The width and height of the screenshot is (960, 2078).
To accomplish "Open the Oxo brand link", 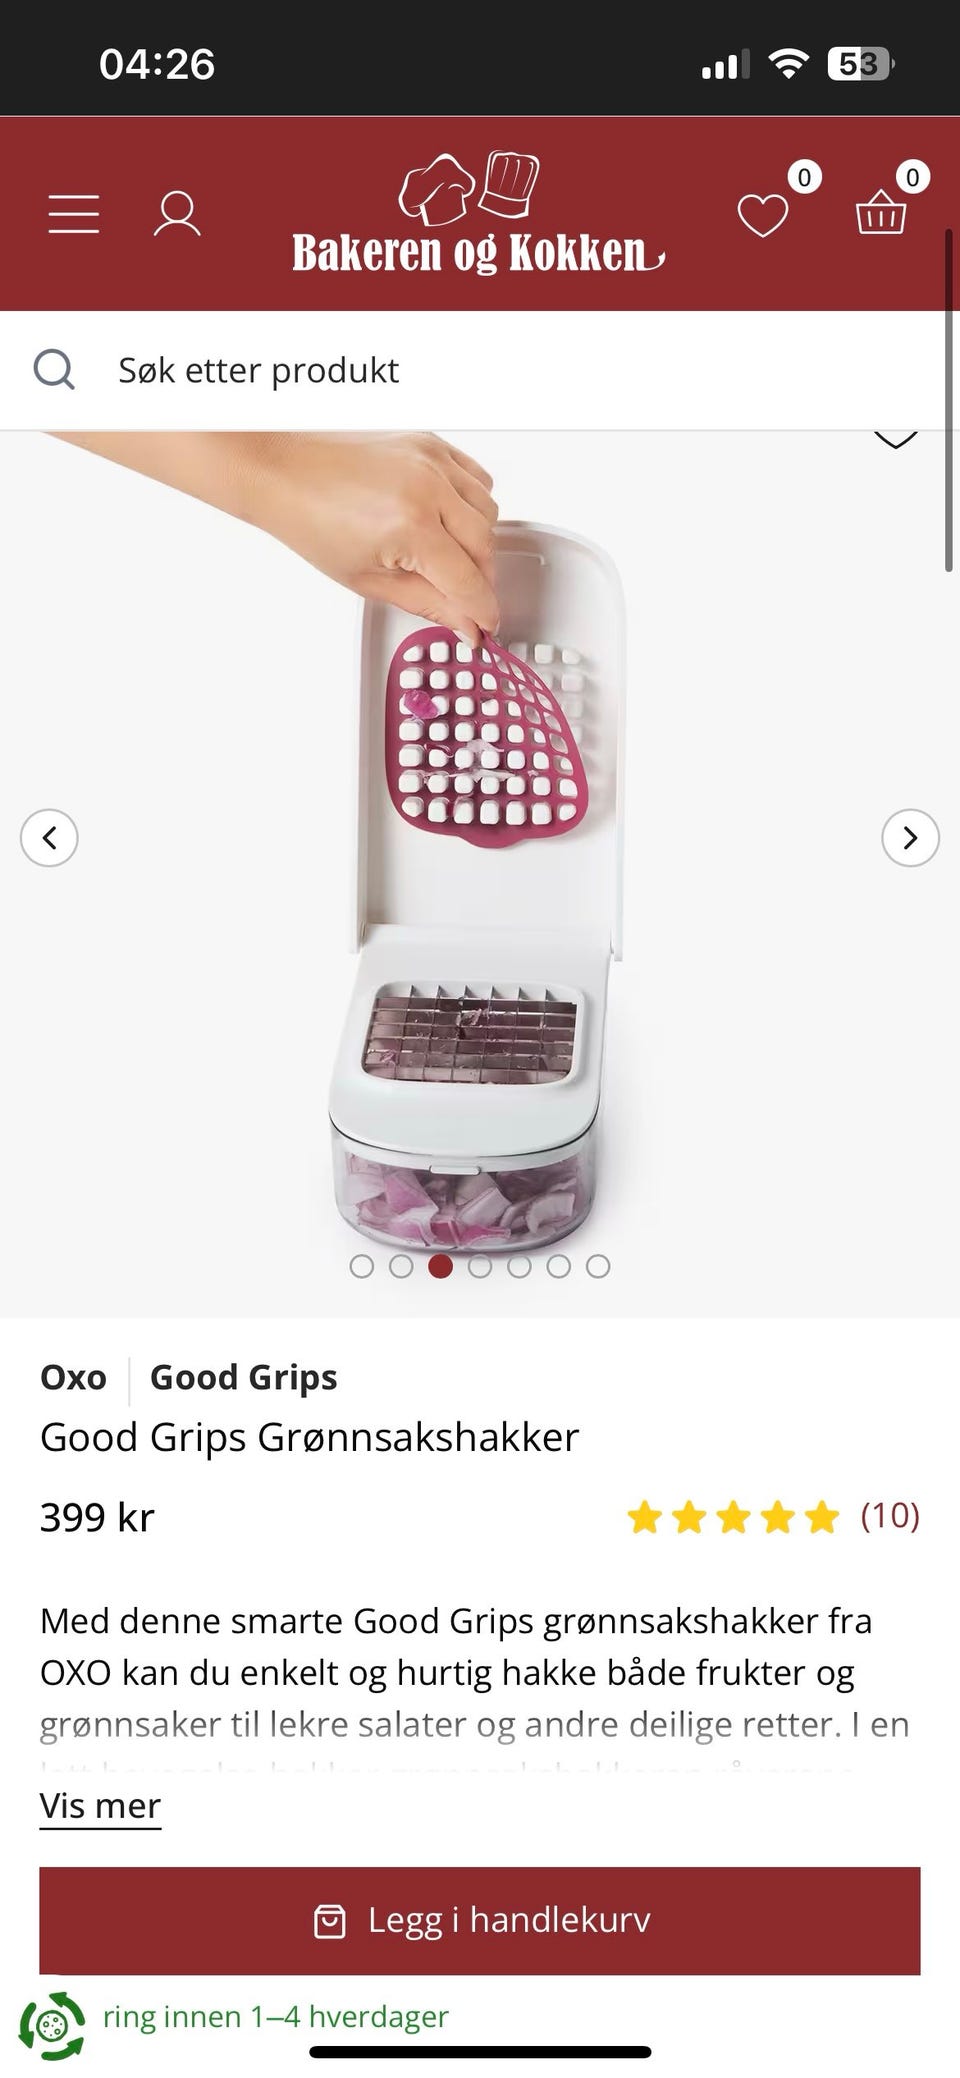I will pyautogui.click(x=73, y=1378).
